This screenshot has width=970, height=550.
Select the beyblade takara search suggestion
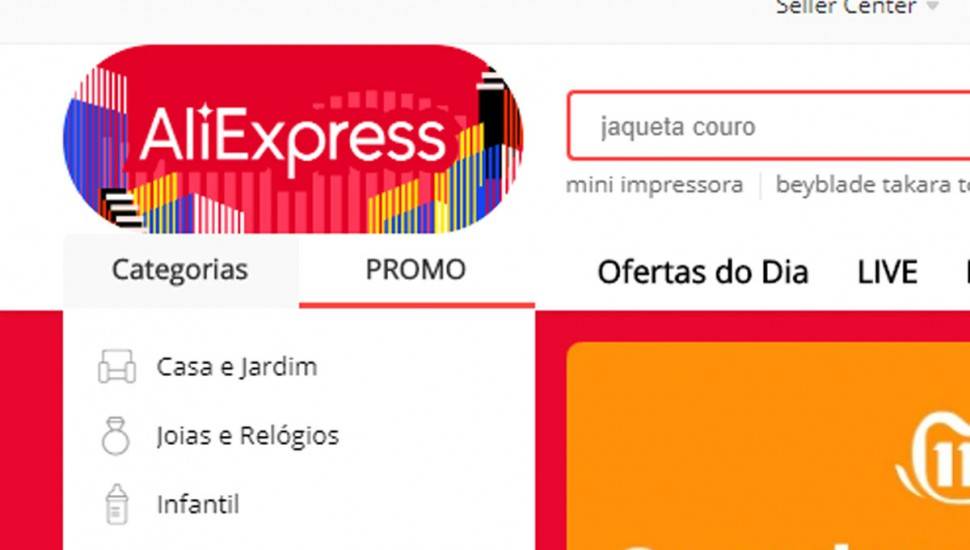point(872,185)
